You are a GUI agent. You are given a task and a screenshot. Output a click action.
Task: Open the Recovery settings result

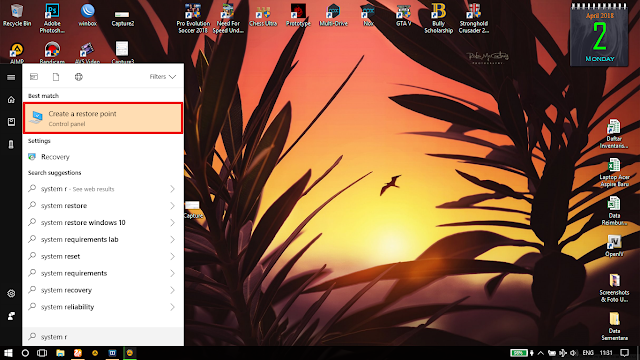coord(103,157)
